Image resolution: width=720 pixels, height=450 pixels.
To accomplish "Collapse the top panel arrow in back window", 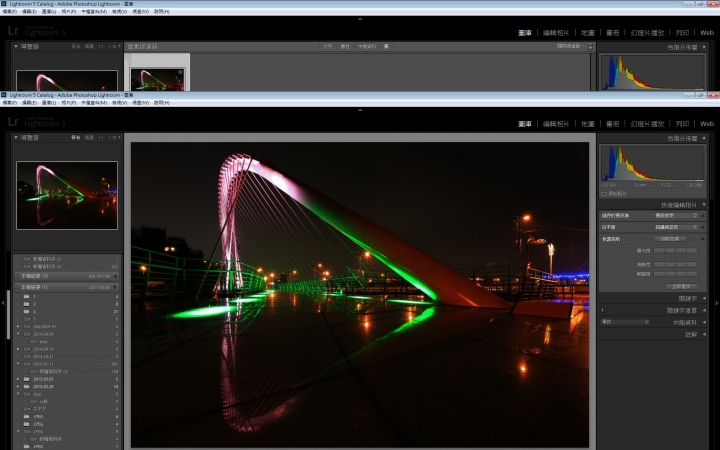I will click(360, 19).
